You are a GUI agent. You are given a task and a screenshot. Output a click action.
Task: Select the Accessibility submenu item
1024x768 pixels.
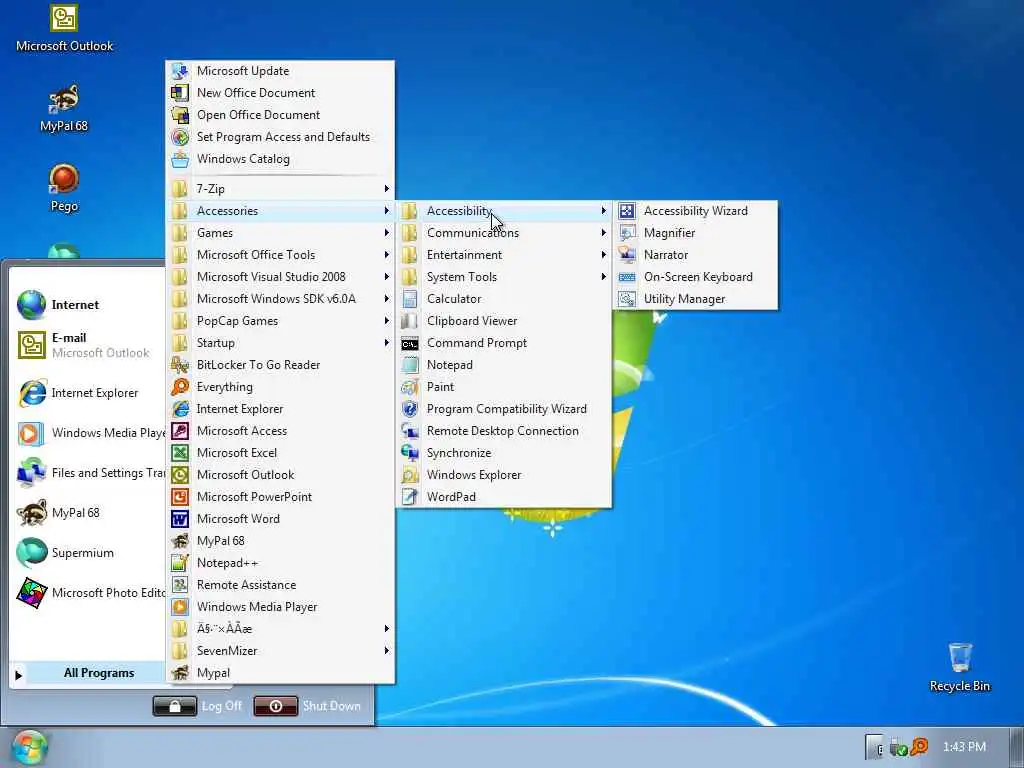(504, 211)
